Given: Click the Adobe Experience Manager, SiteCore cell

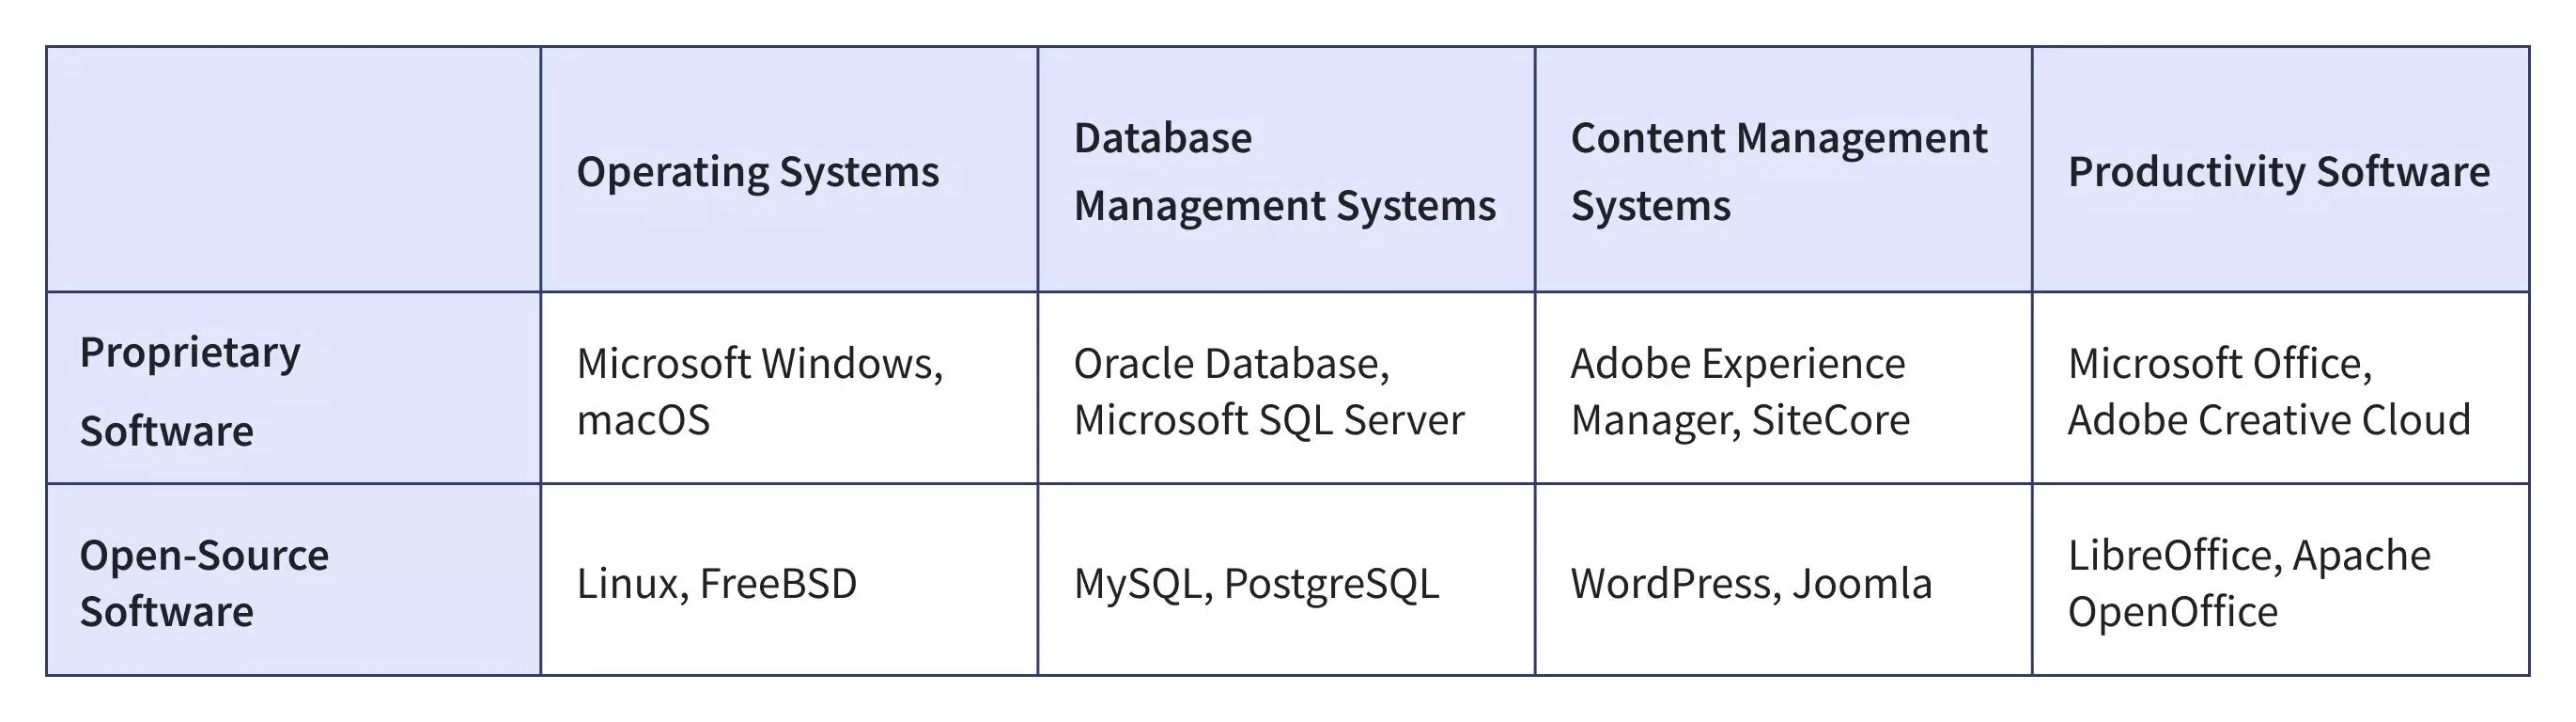Looking at the screenshot, I should coord(1740,392).
